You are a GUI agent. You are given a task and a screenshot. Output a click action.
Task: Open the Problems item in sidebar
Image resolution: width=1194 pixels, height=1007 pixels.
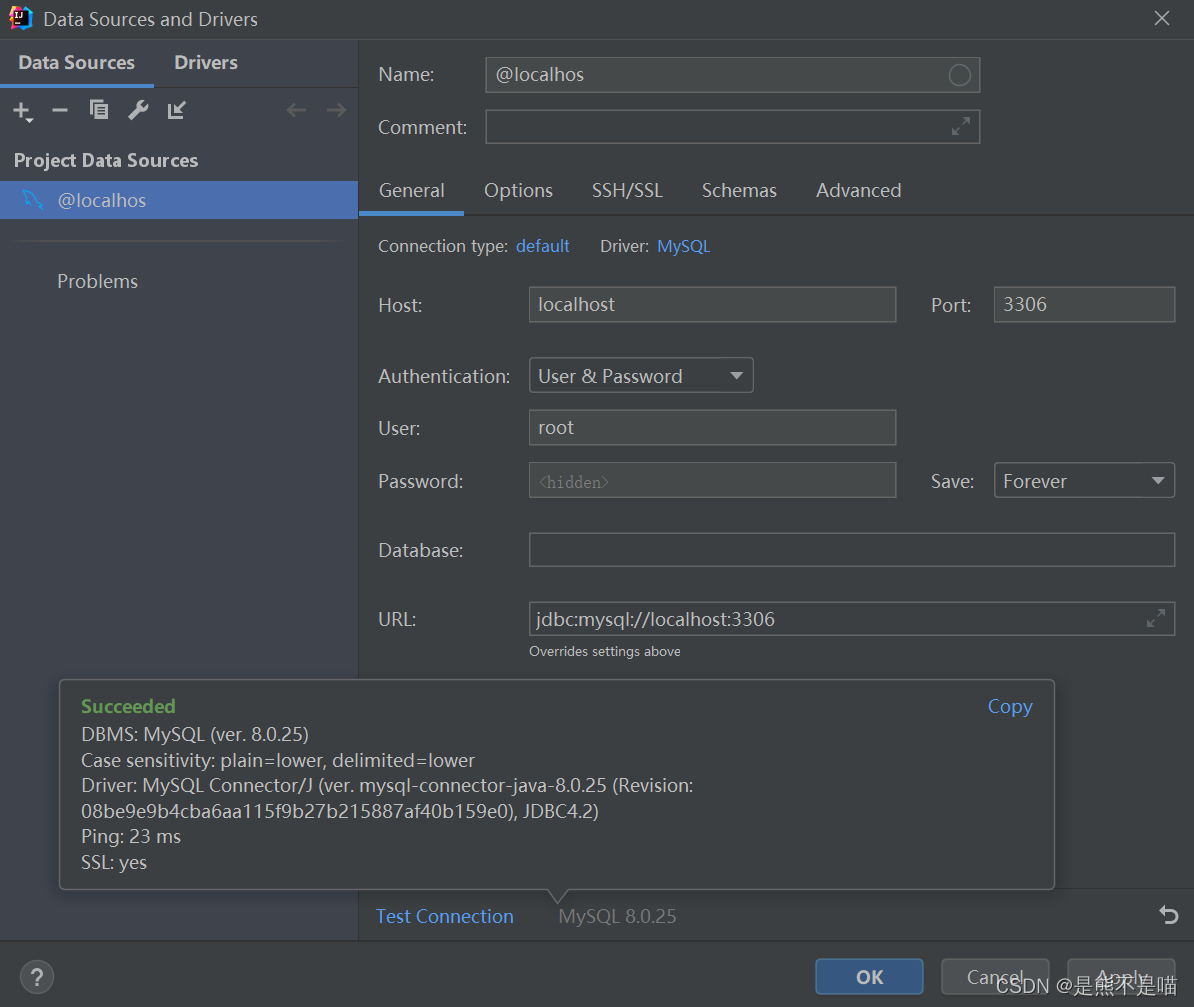click(97, 281)
